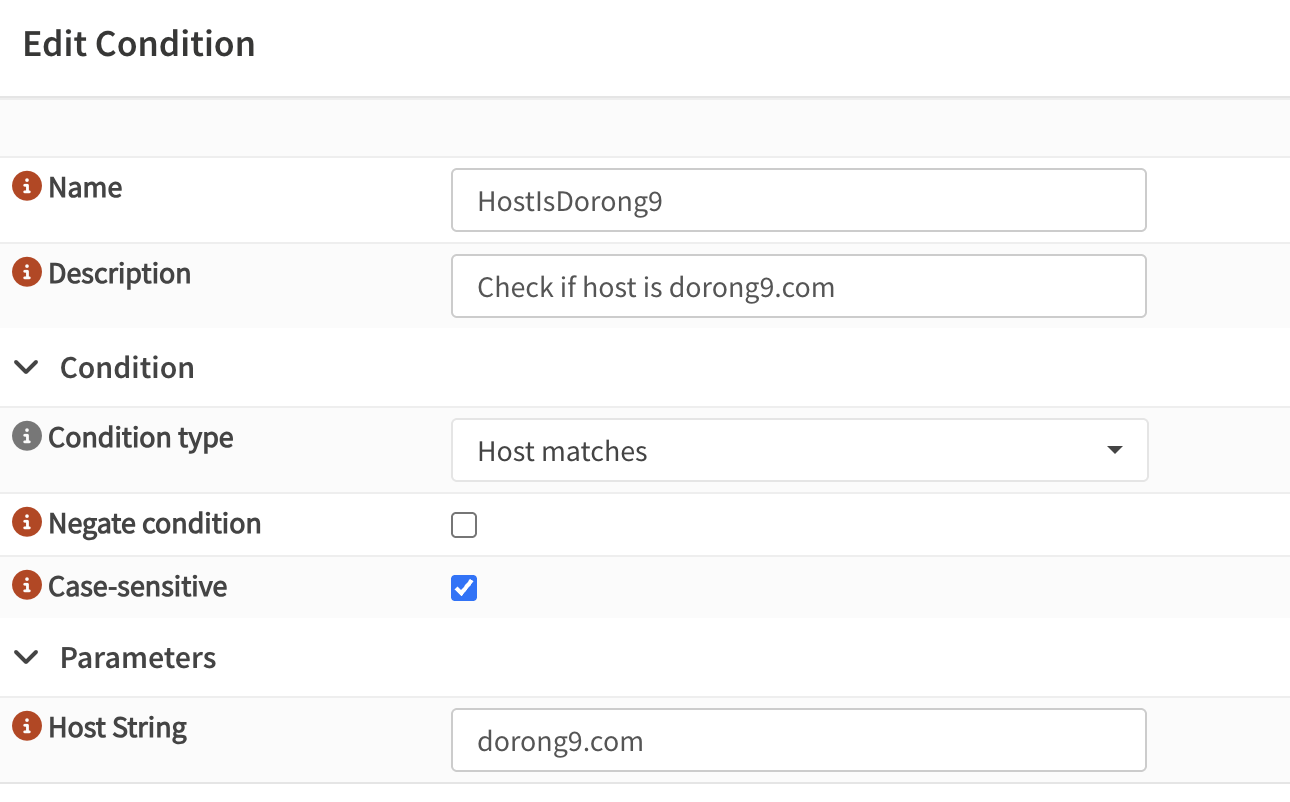
Task: Click the Edit Condition title
Action: [139, 44]
